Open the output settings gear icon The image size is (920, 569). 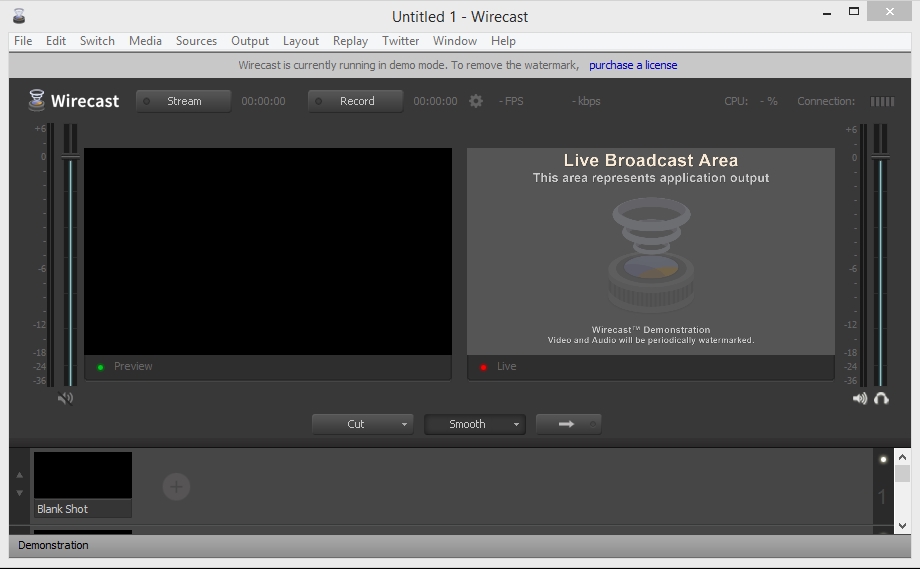(476, 101)
